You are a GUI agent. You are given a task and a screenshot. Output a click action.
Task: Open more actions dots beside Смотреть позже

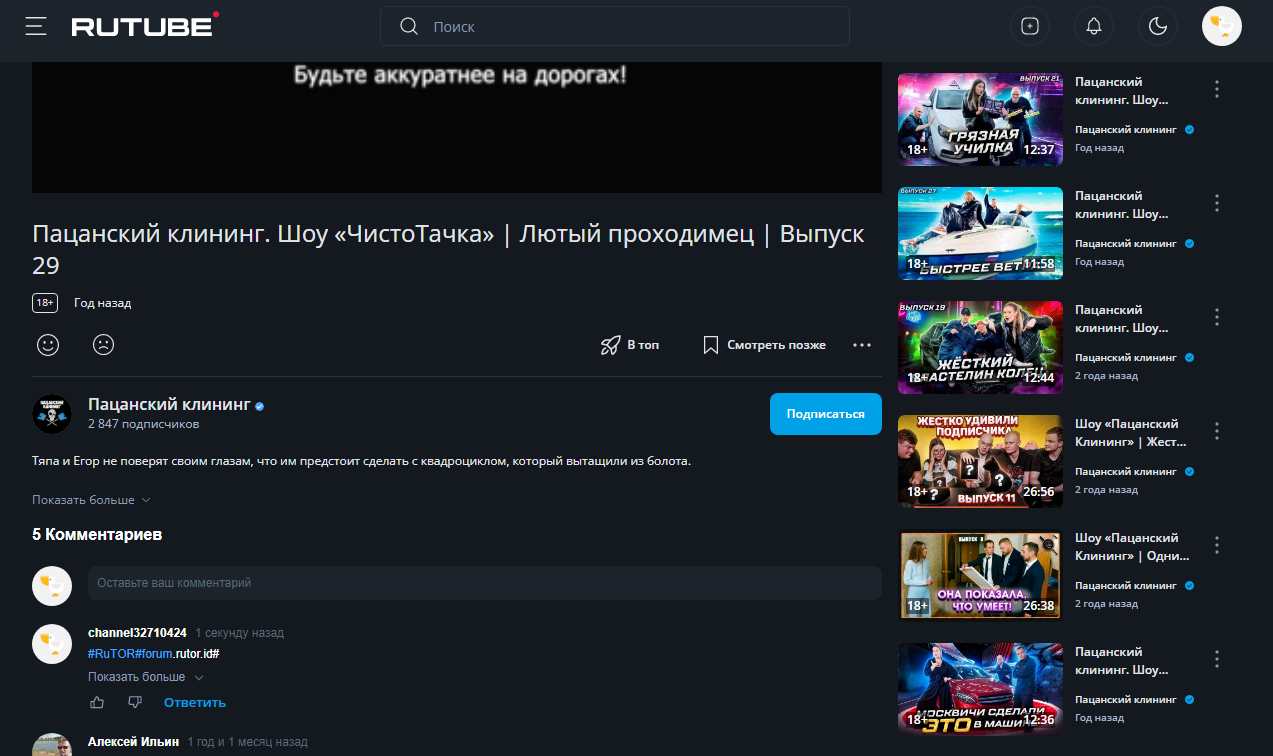pyautogui.click(x=862, y=345)
